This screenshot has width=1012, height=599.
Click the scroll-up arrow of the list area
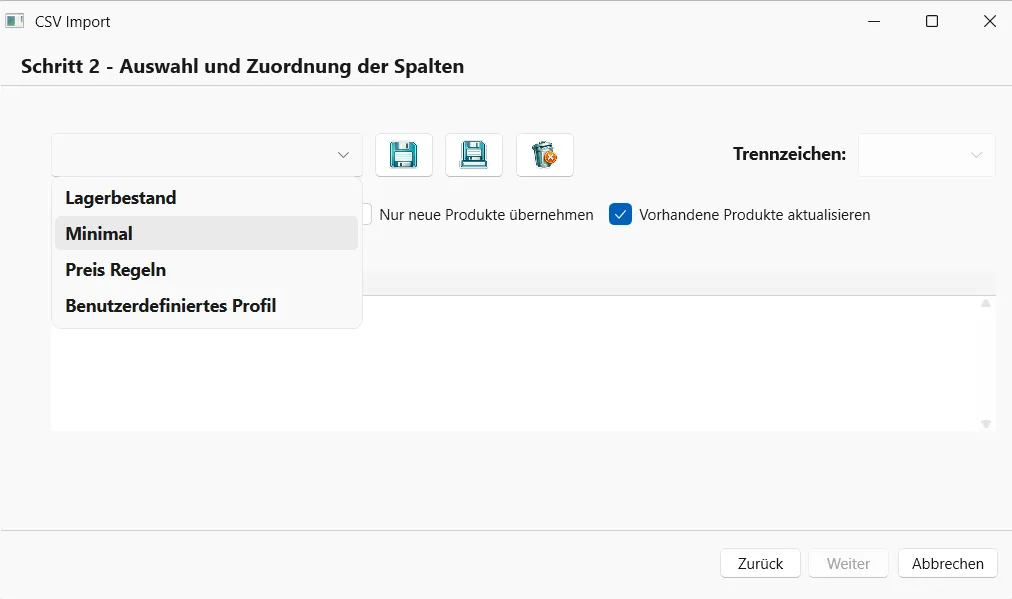pyautogui.click(x=986, y=303)
